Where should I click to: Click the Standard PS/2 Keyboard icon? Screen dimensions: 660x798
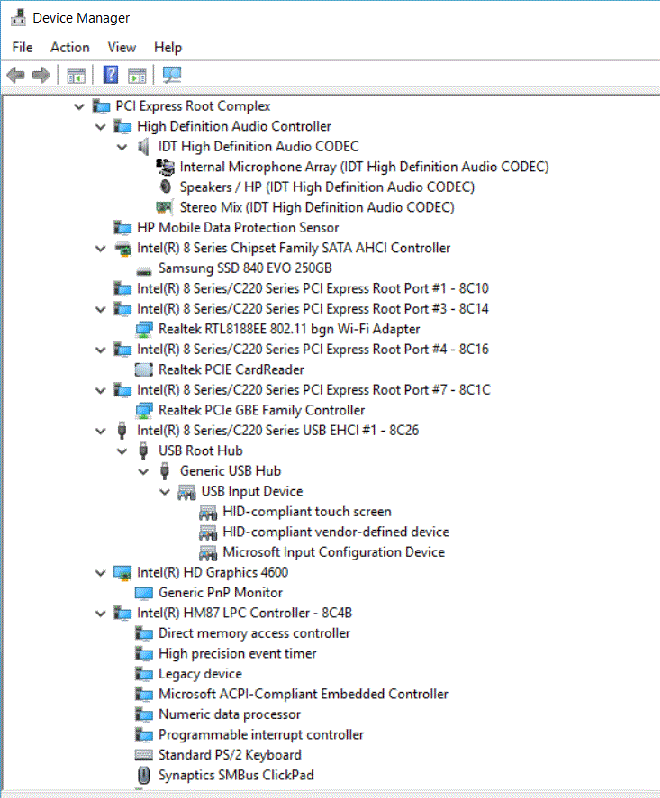(144, 755)
